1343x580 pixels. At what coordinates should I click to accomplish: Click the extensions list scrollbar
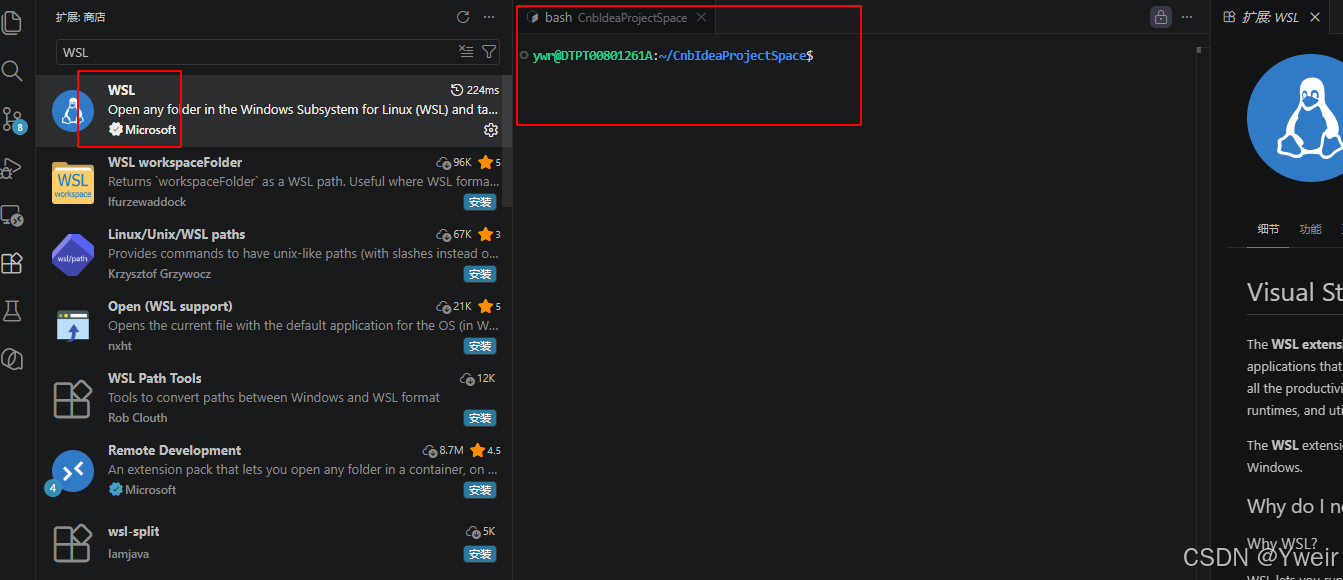[508, 141]
